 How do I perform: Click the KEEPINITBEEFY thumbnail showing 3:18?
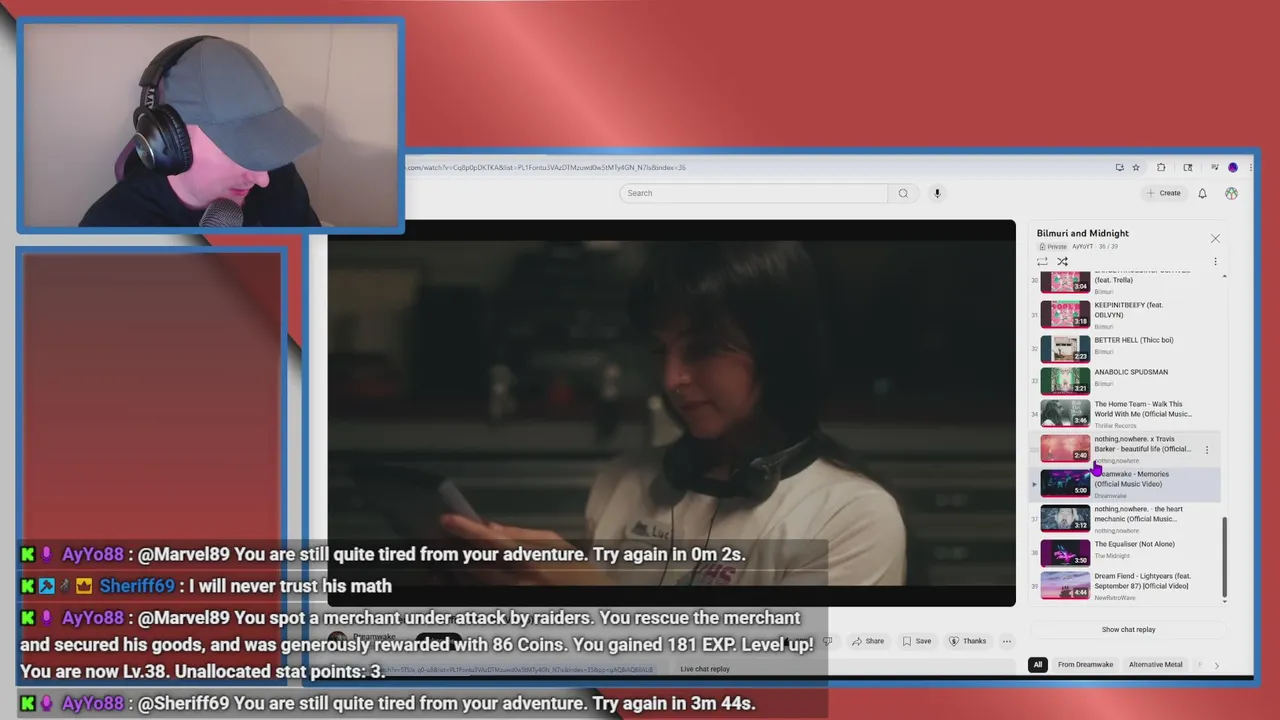pyautogui.click(x=1065, y=314)
